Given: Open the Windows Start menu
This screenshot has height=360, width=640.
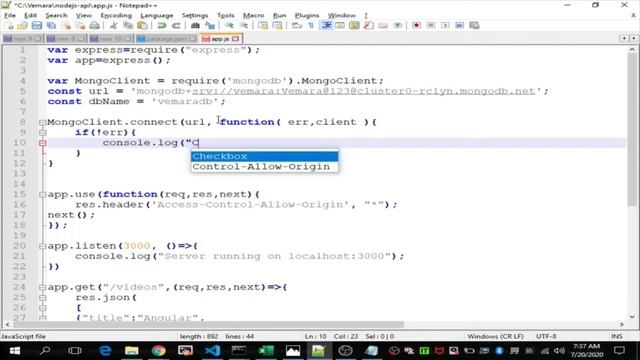Looking at the screenshot, I should coord(15,351).
